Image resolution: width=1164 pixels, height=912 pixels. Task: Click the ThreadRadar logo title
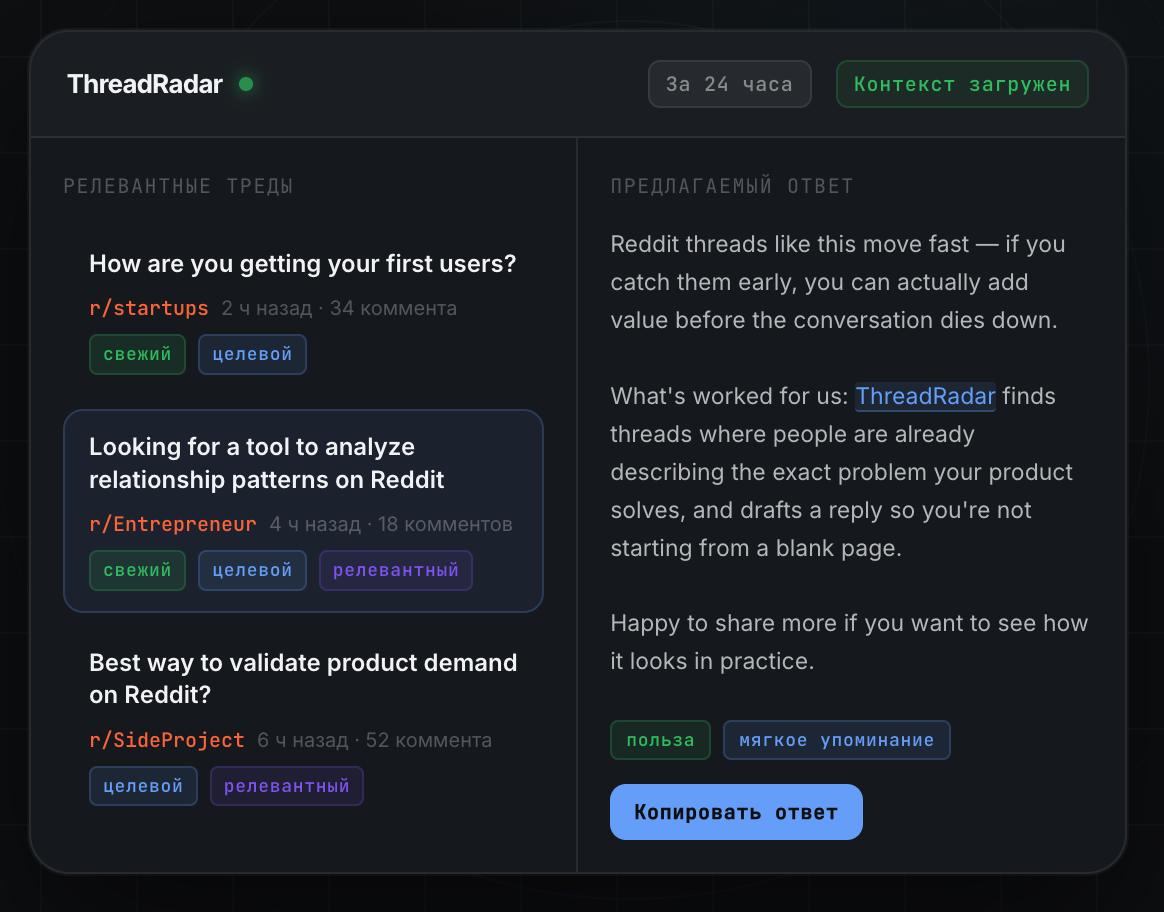(145, 84)
